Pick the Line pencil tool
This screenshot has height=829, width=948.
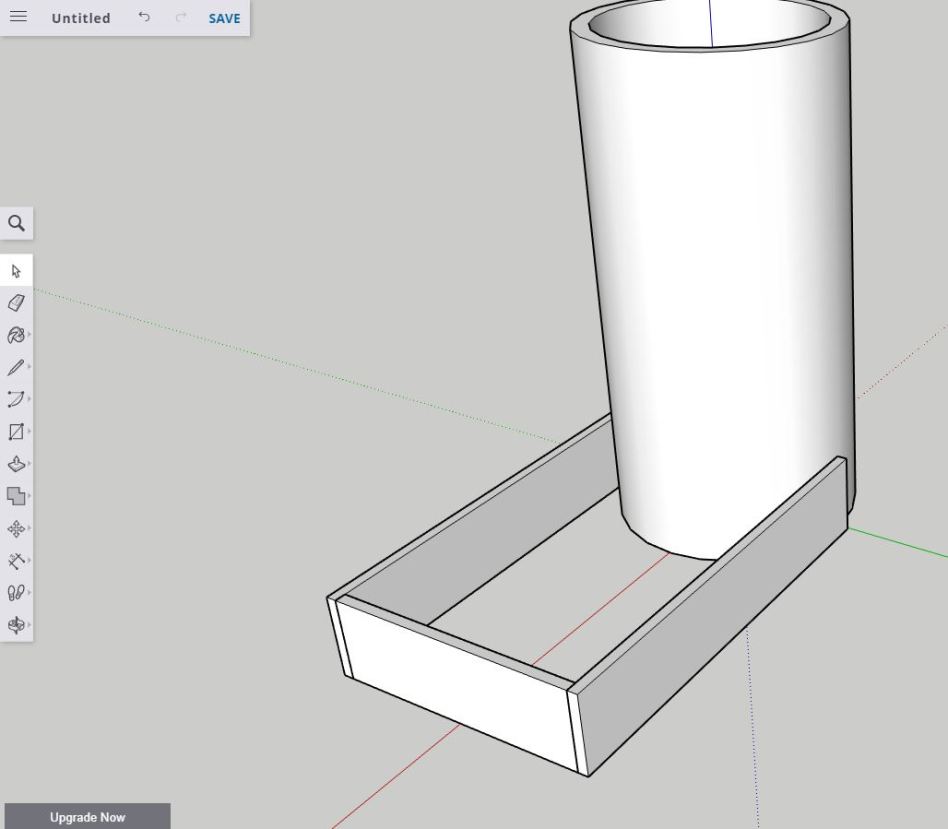point(16,368)
